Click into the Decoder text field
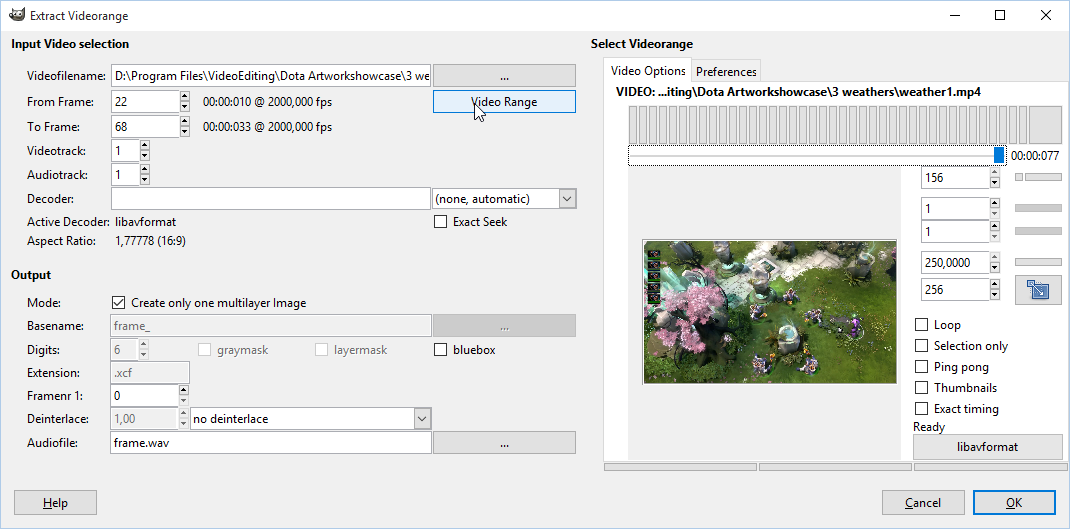The image size is (1070, 529). tap(271, 199)
